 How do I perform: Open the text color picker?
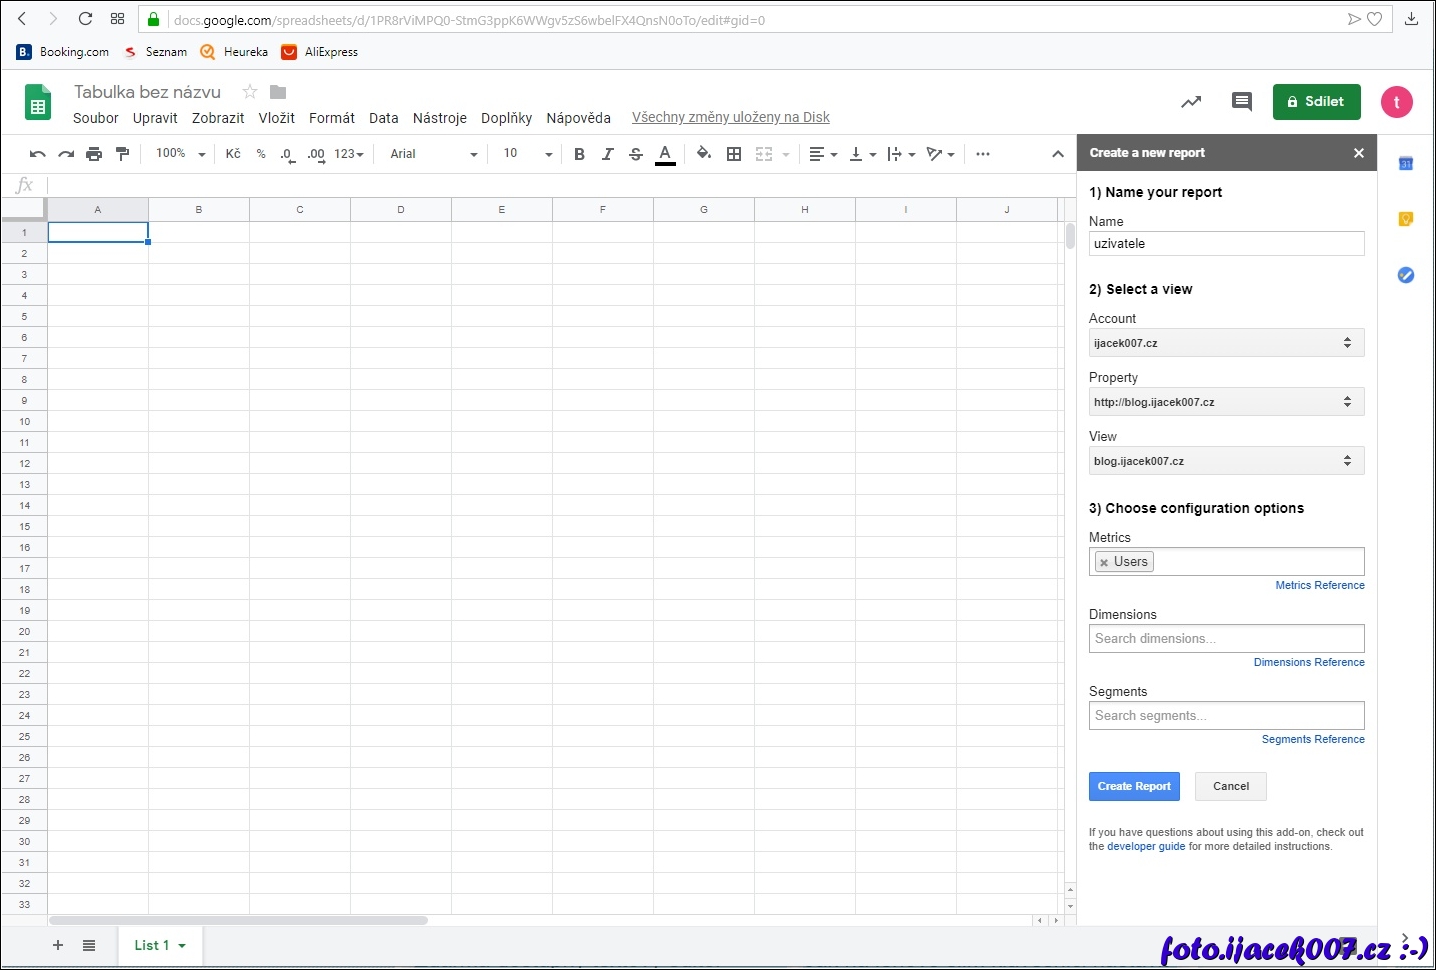pyautogui.click(x=665, y=154)
